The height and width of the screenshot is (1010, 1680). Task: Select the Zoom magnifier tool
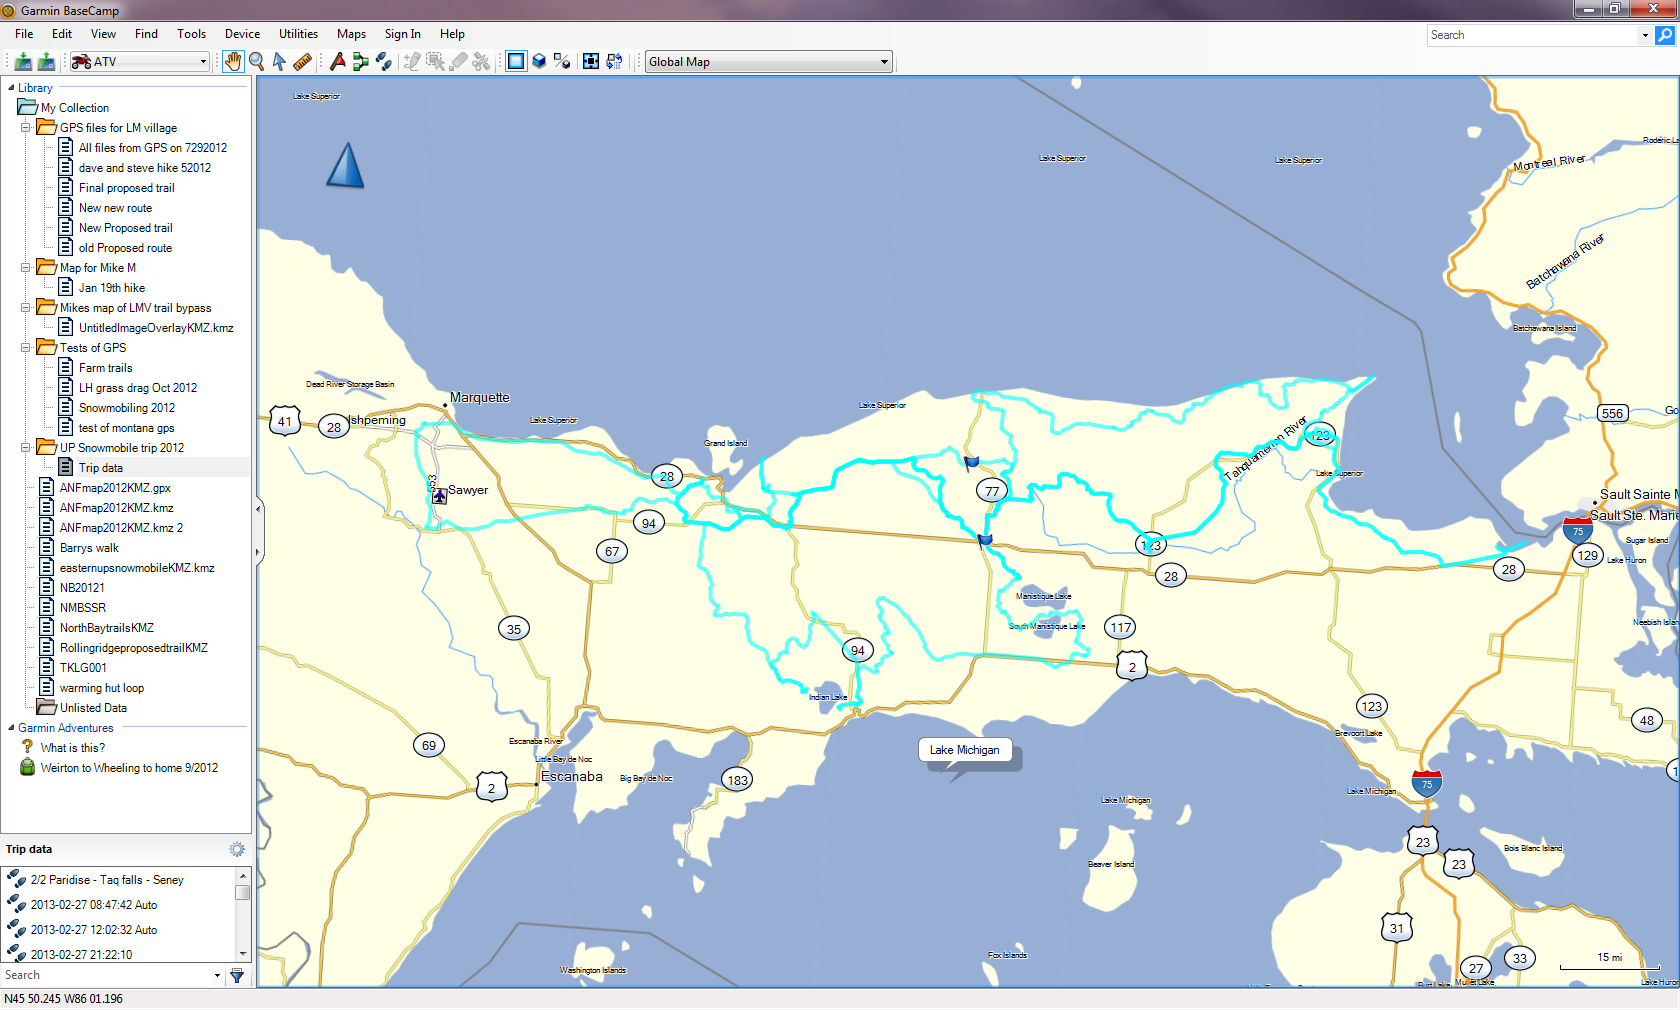click(257, 62)
